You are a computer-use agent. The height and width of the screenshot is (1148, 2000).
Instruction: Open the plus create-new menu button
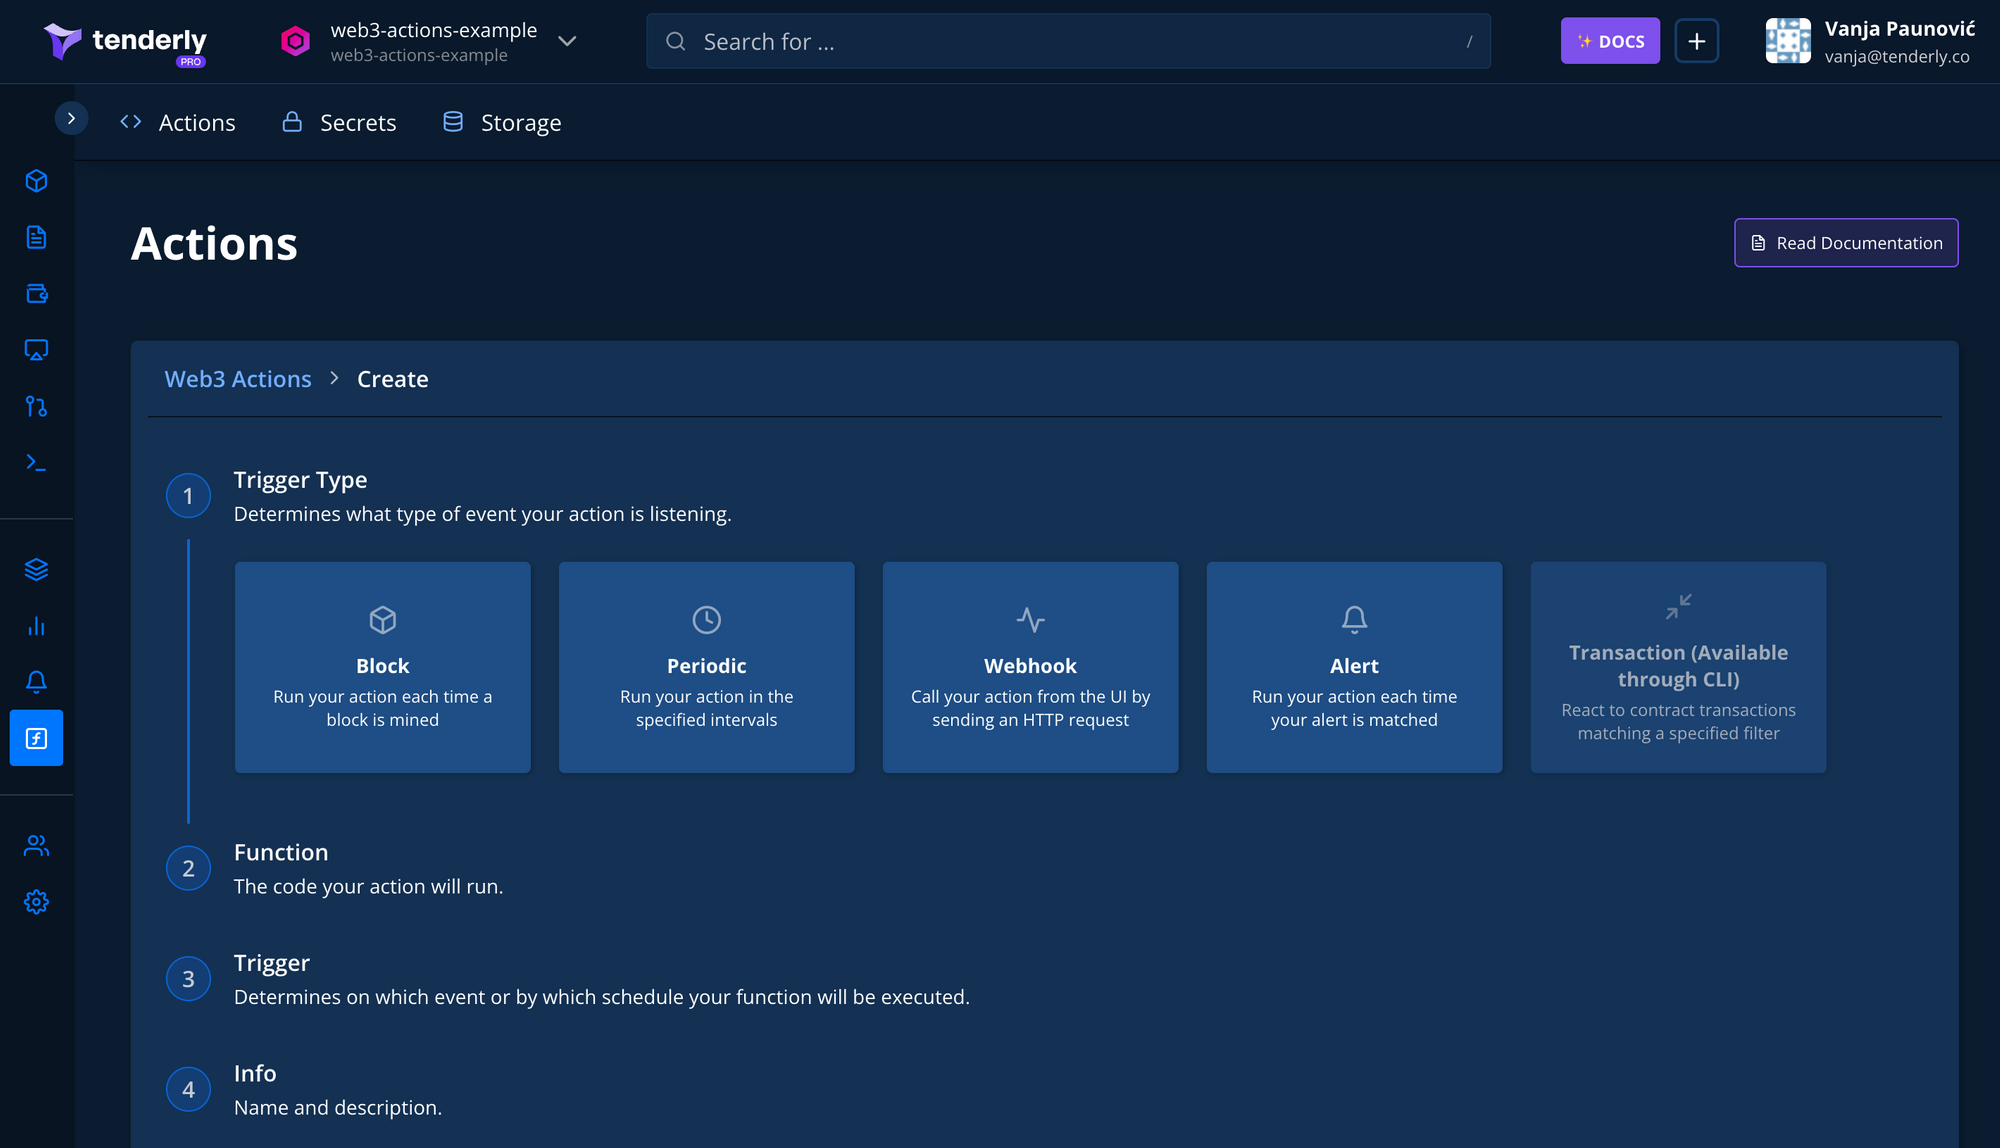1696,41
